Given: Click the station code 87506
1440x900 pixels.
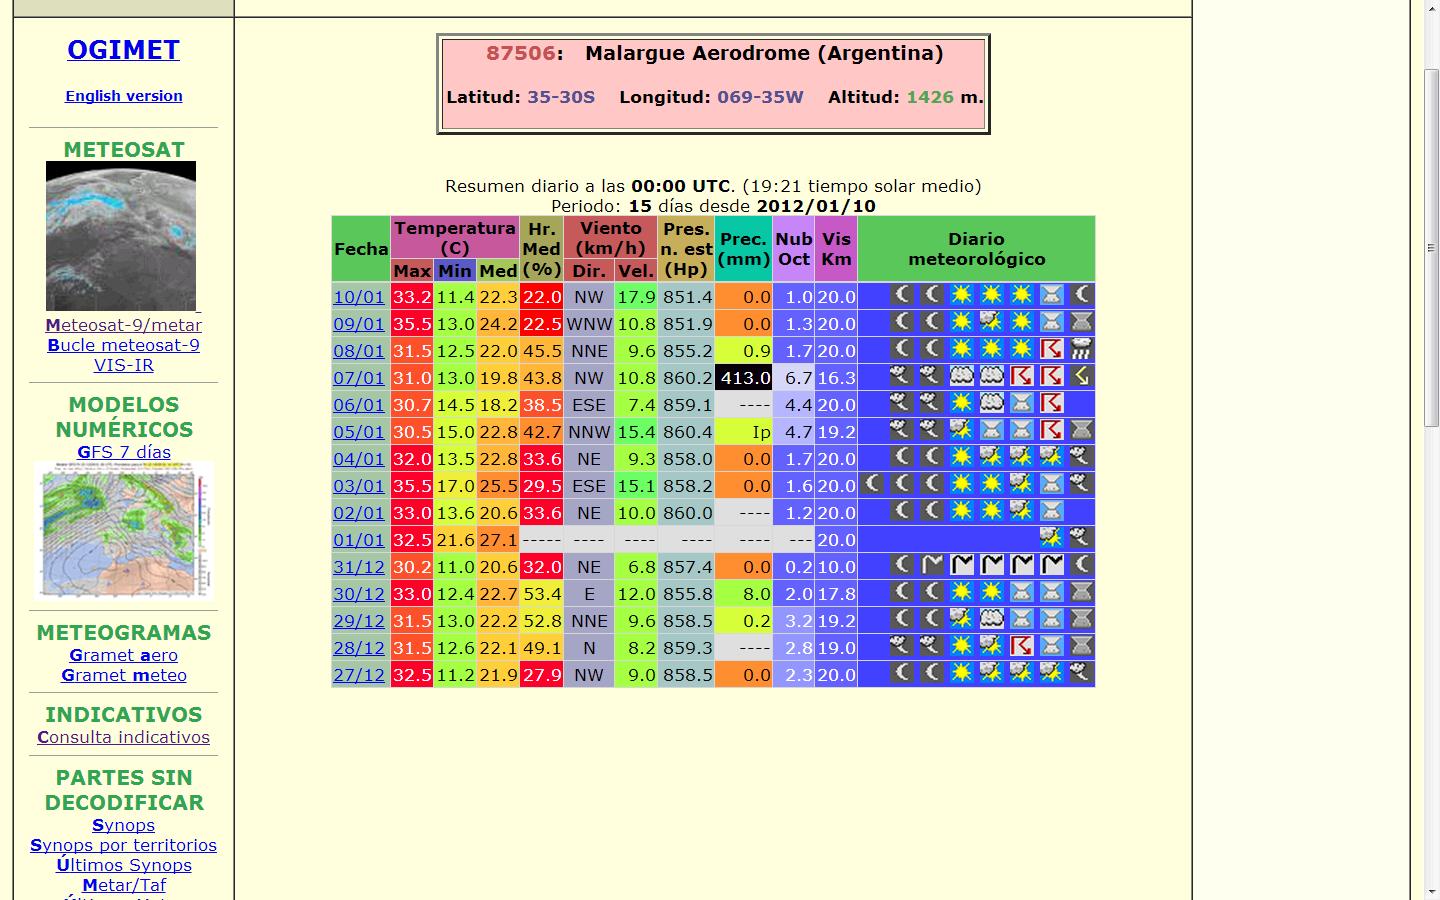Looking at the screenshot, I should pos(520,53).
